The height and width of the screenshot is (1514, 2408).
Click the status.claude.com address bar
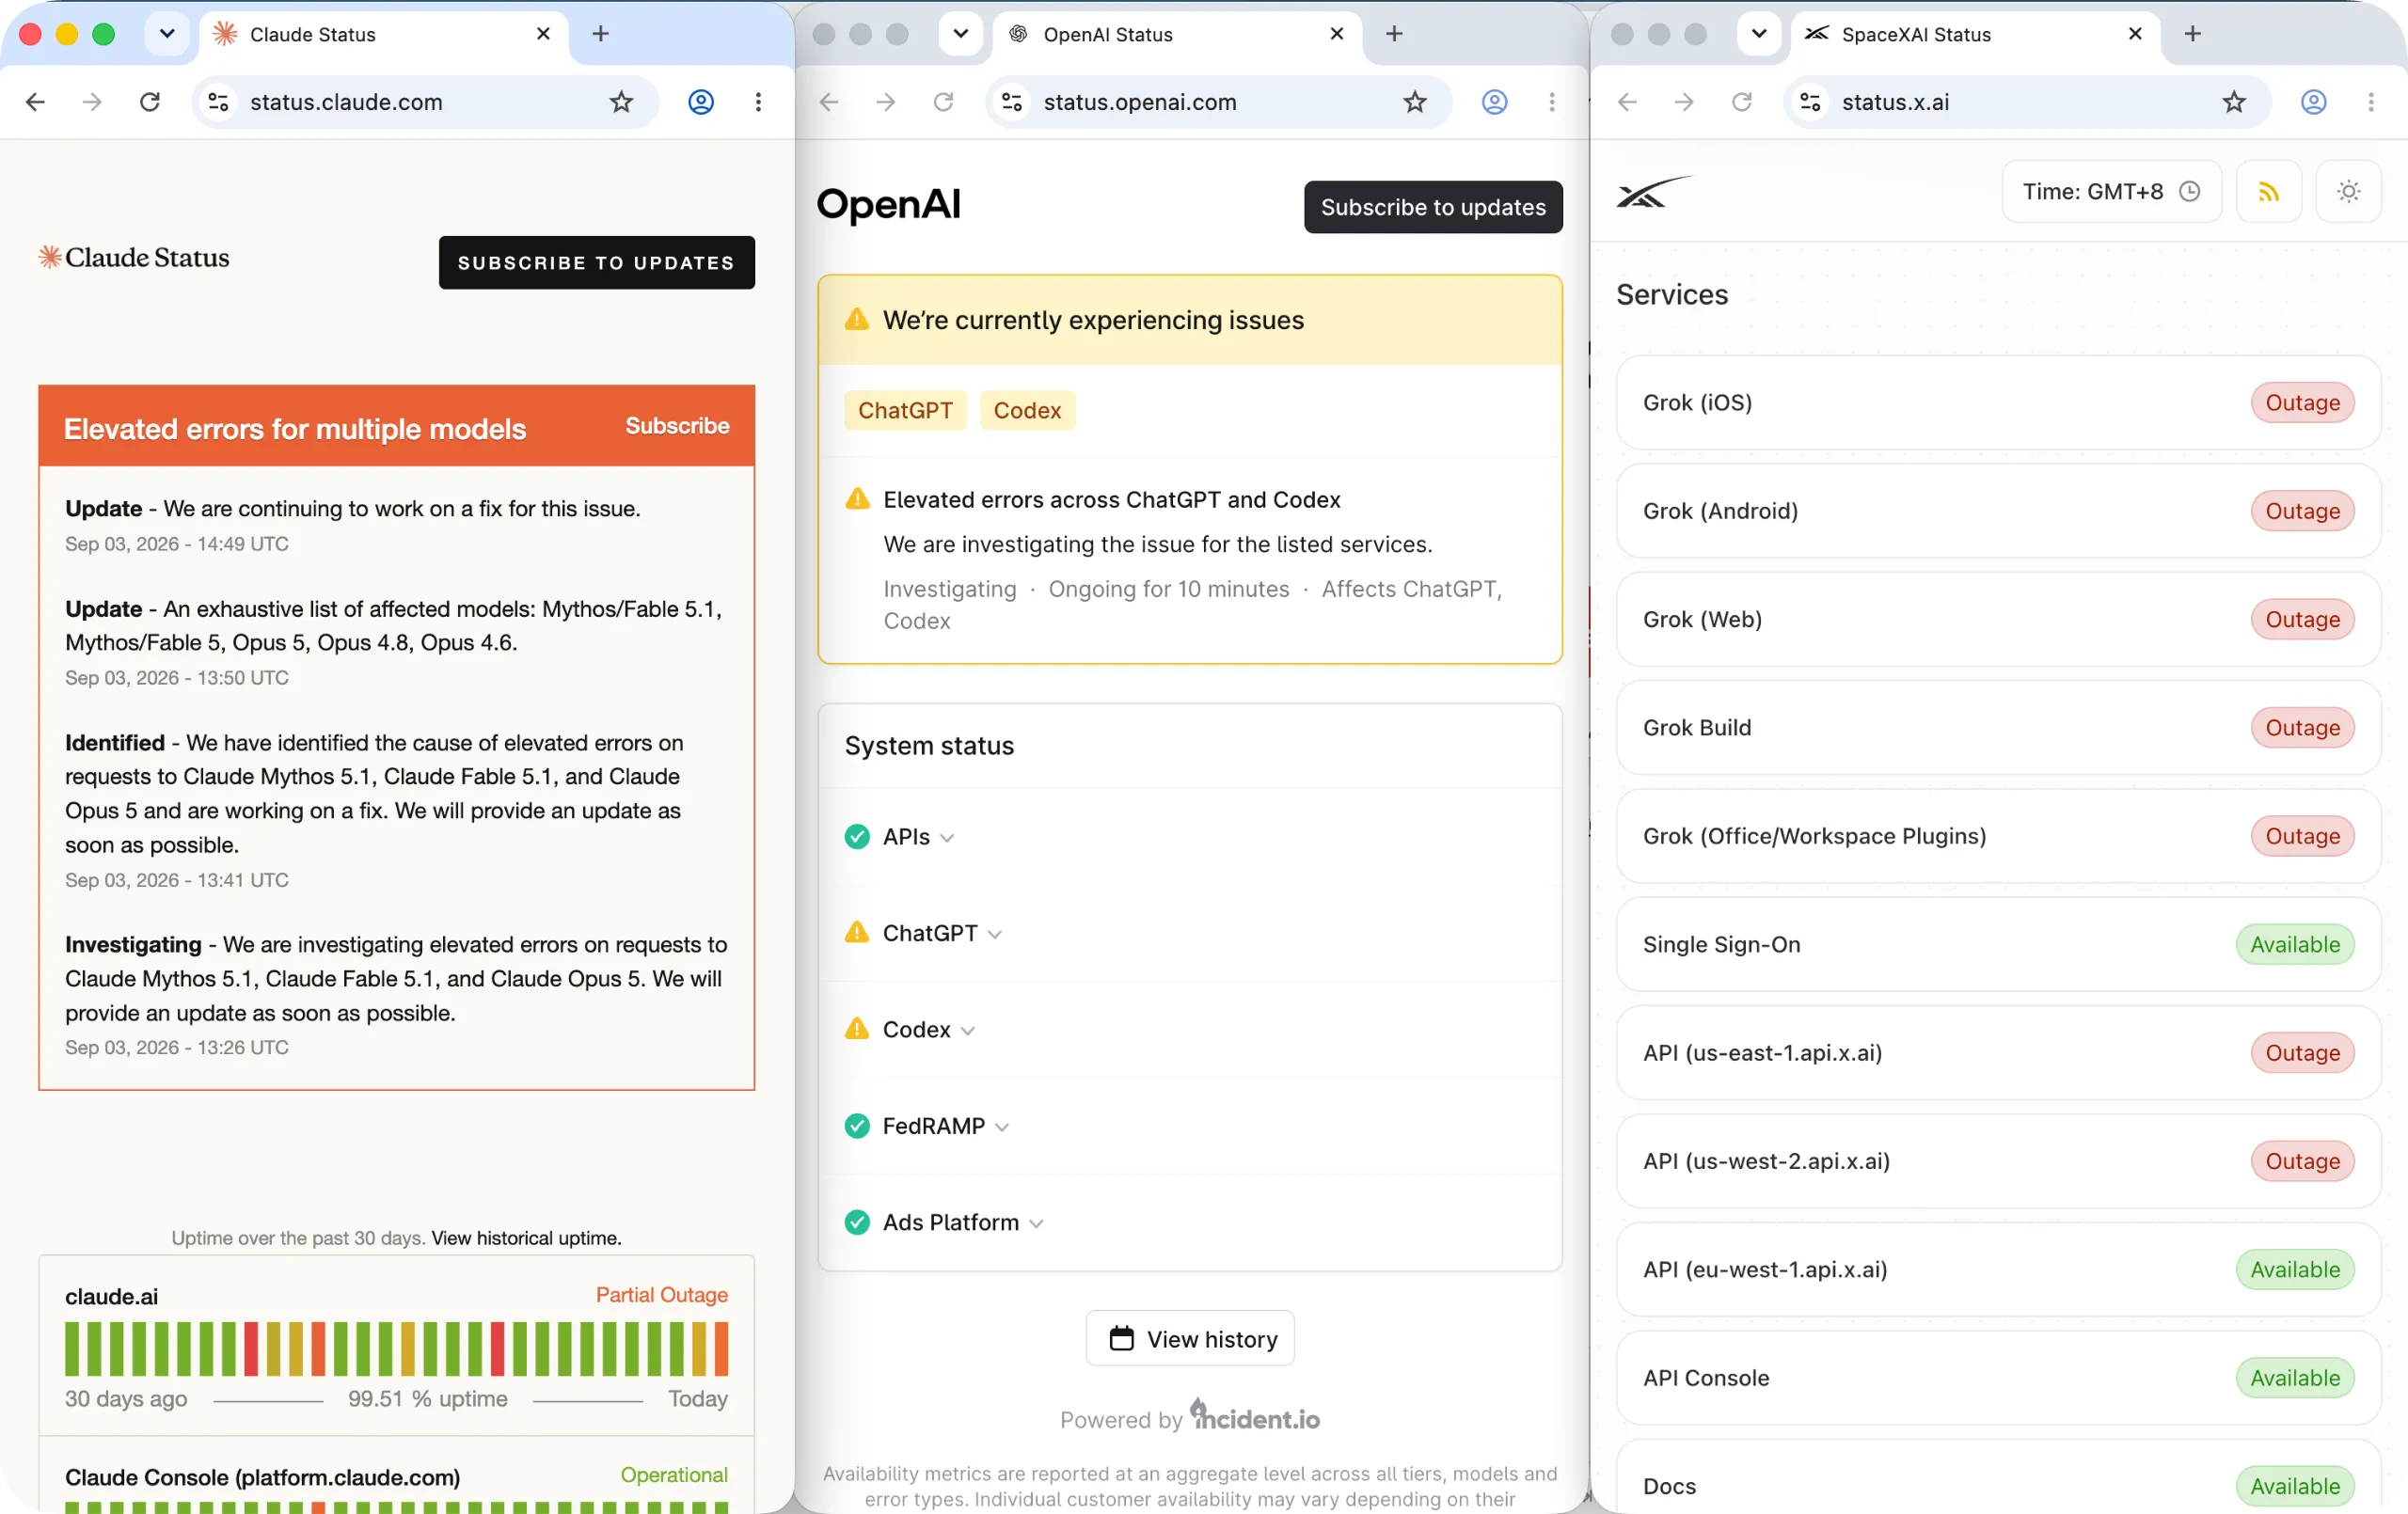(424, 102)
